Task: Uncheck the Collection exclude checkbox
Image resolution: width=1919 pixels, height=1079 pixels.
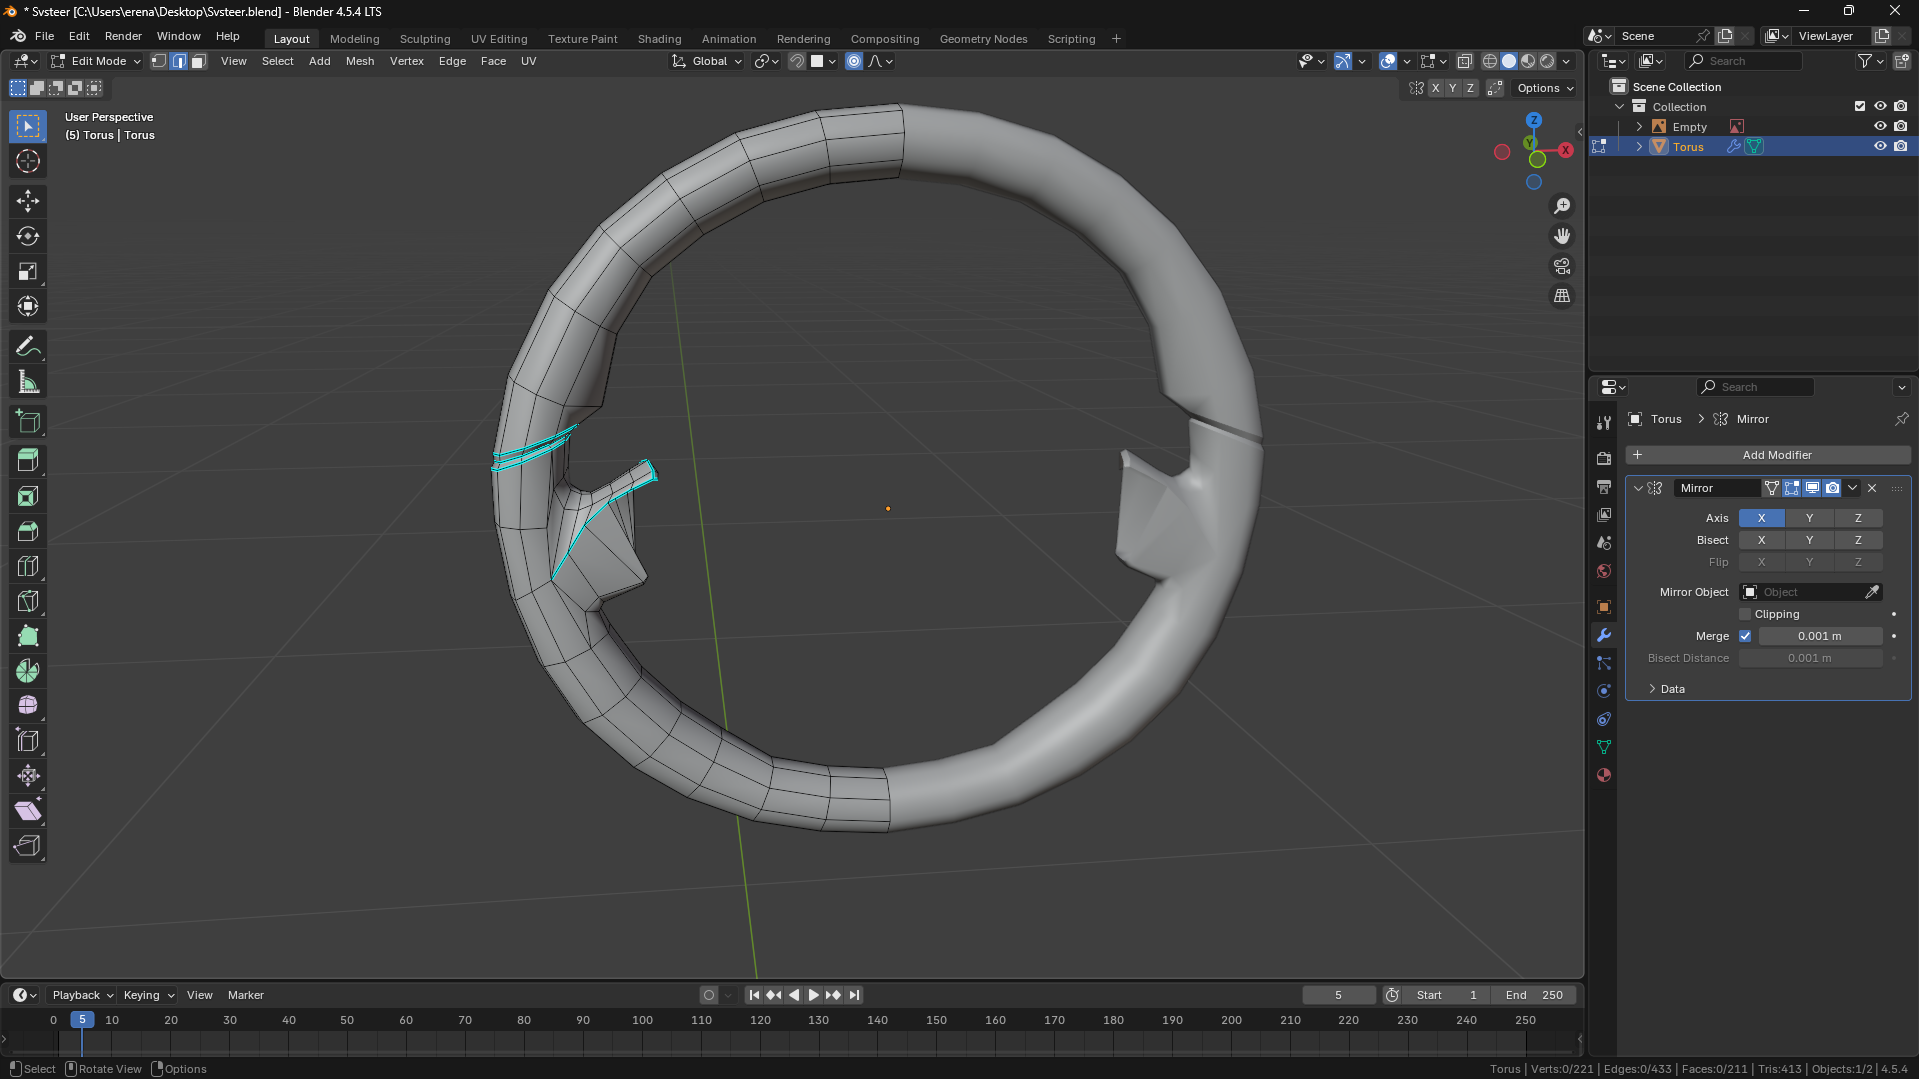Action: pyautogui.click(x=1860, y=106)
